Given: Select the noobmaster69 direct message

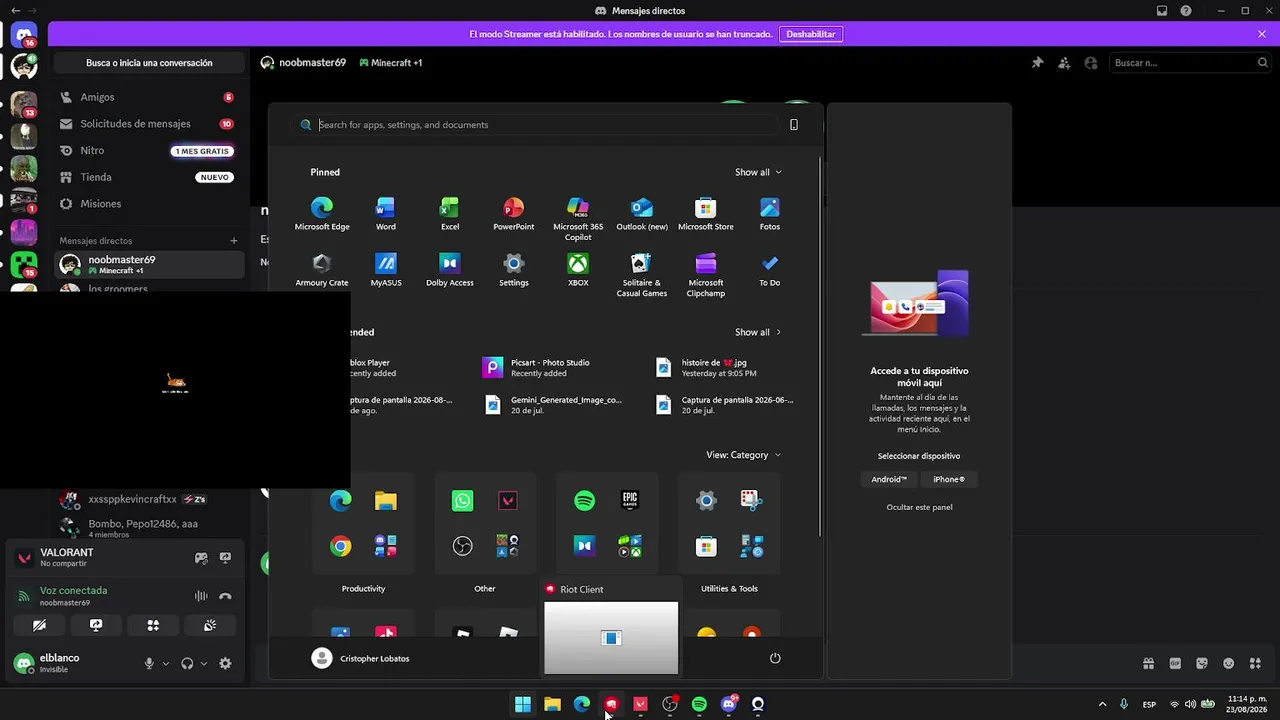Looking at the screenshot, I should coord(148,264).
